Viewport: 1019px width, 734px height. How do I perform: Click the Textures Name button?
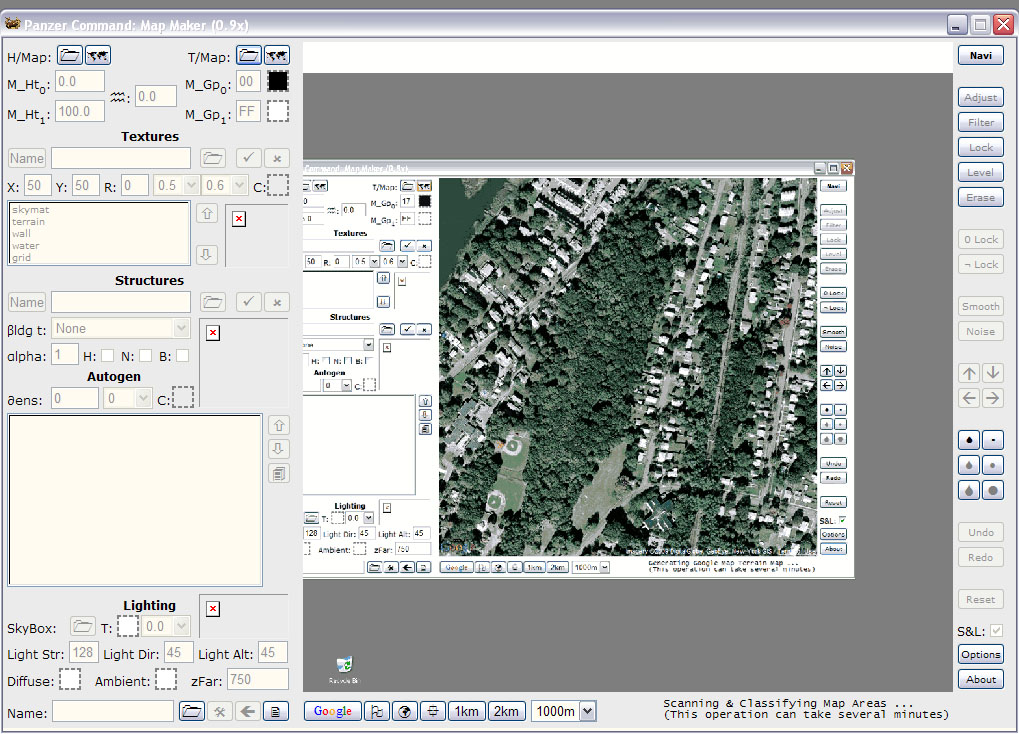[x=27, y=158]
